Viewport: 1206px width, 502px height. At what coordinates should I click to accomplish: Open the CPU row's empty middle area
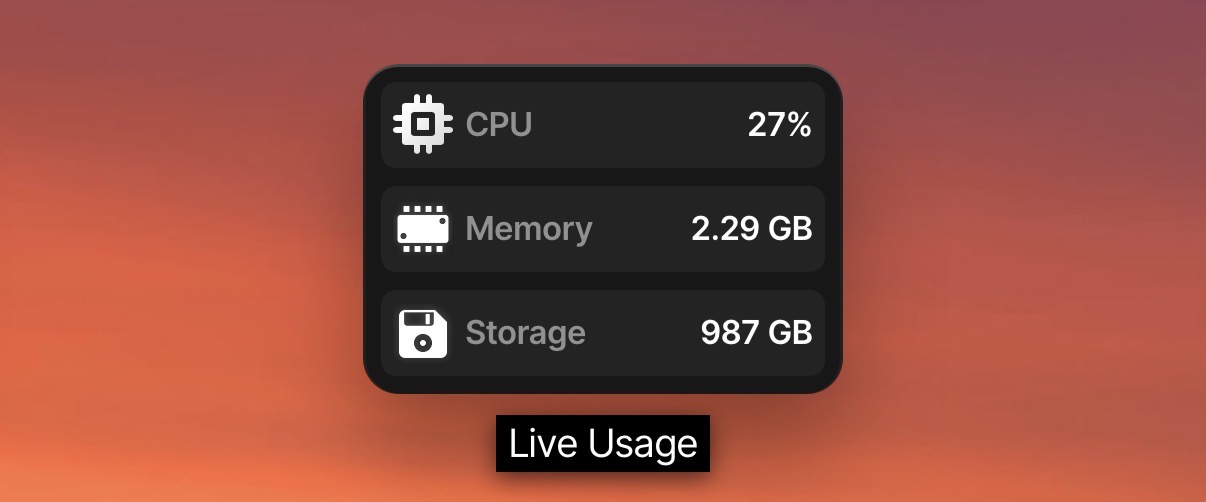[640, 125]
